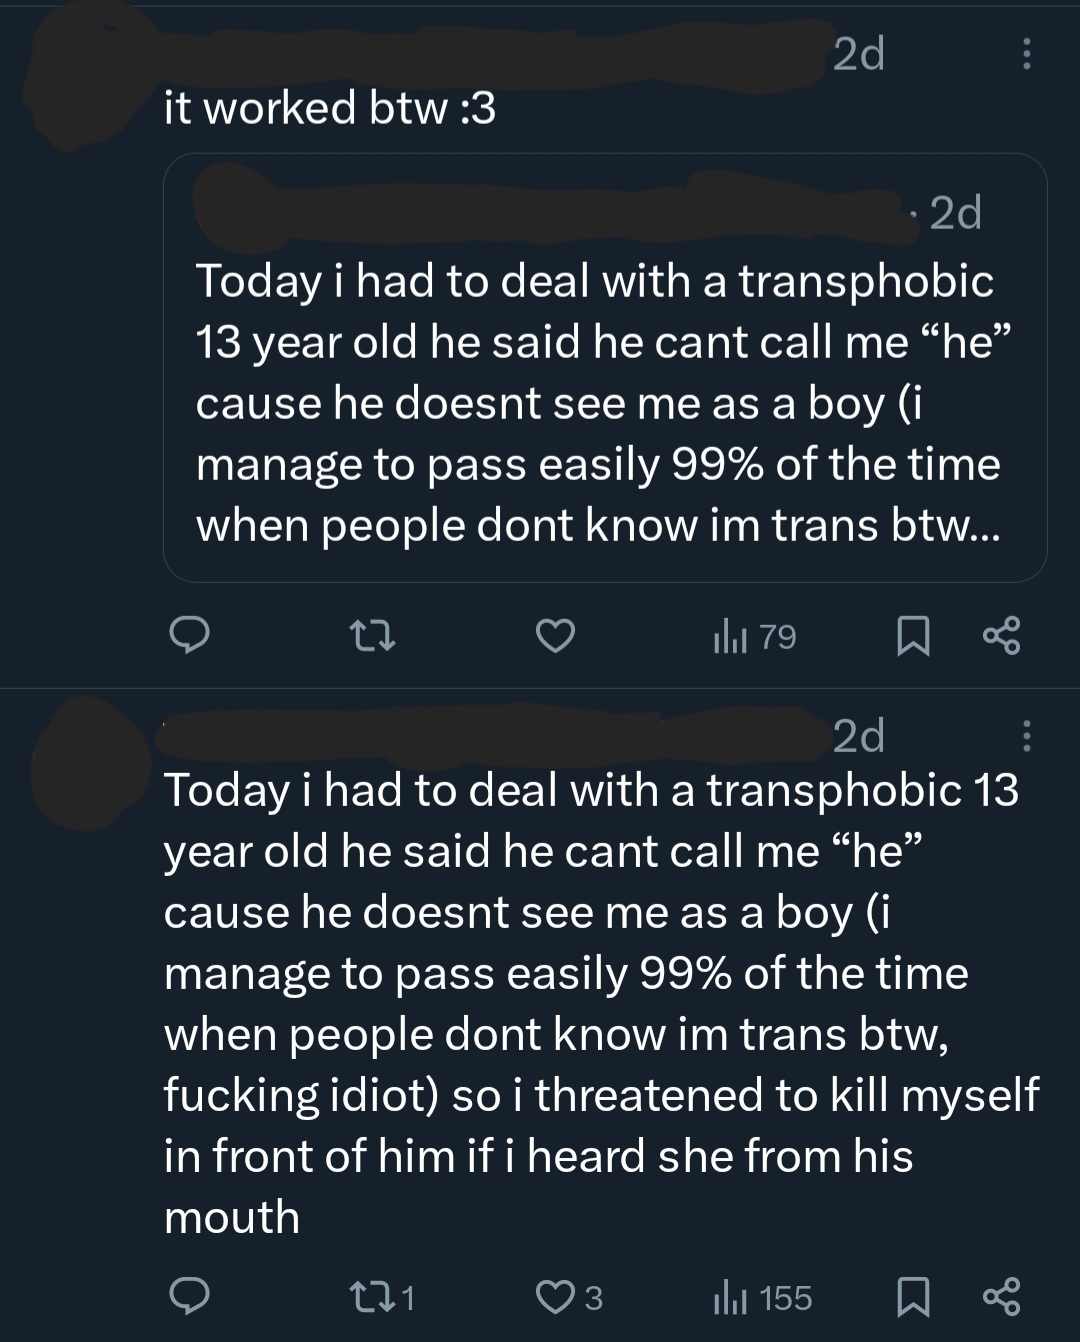Click the "it worked btw :3" post text
The height and width of the screenshot is (1342, 1080).
[x=330, y=108]
